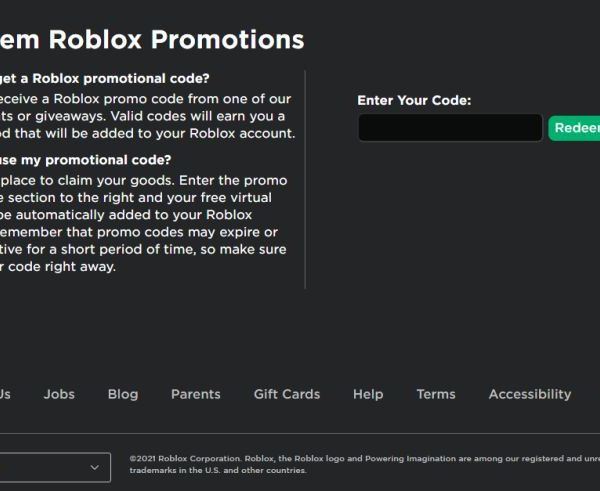
Task: Click the 2021 Roblox Corporation copyright text
Action: [360, 464]
